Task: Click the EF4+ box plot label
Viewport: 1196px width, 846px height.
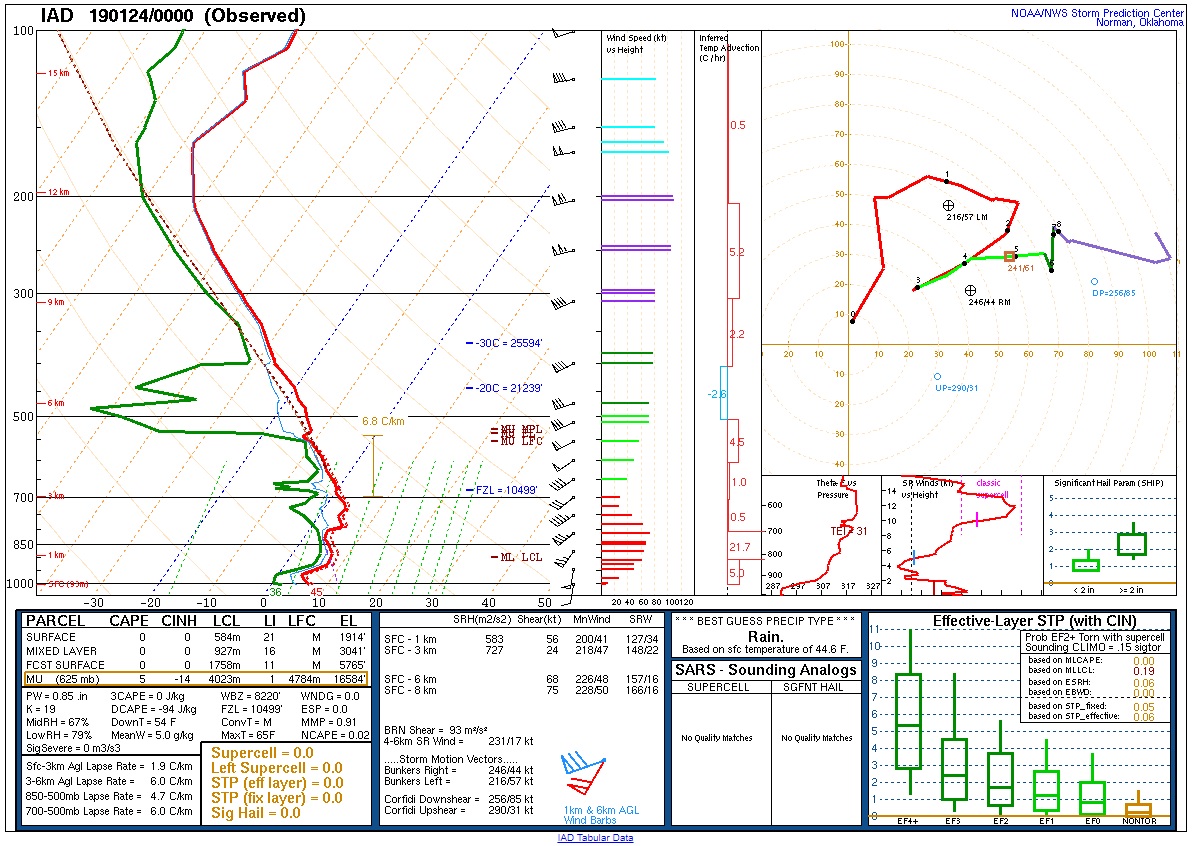Action: (x=908, y=821)
